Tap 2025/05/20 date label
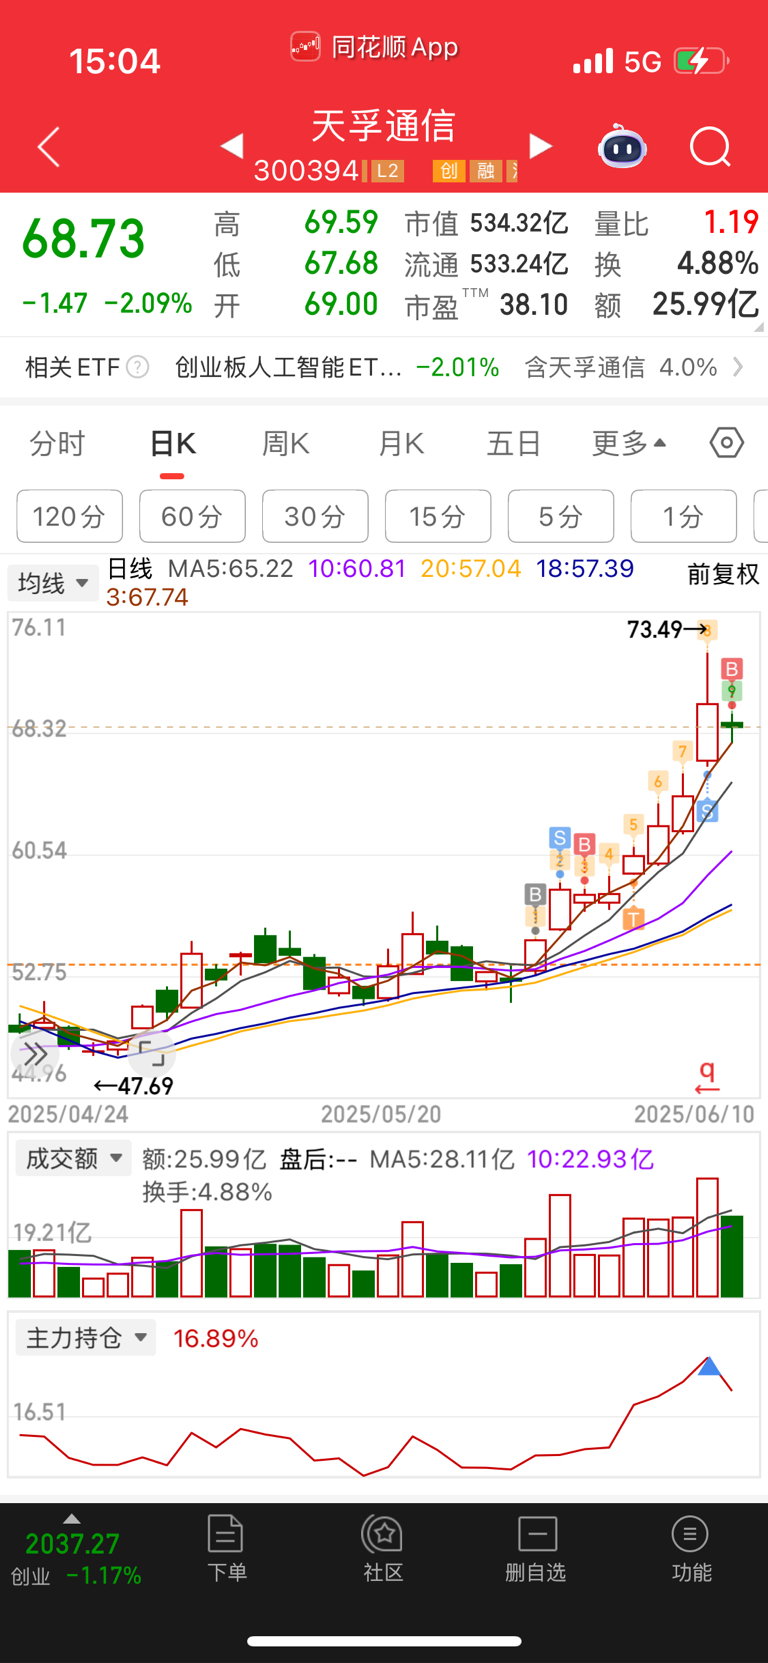 click(x=381, y=1114)
